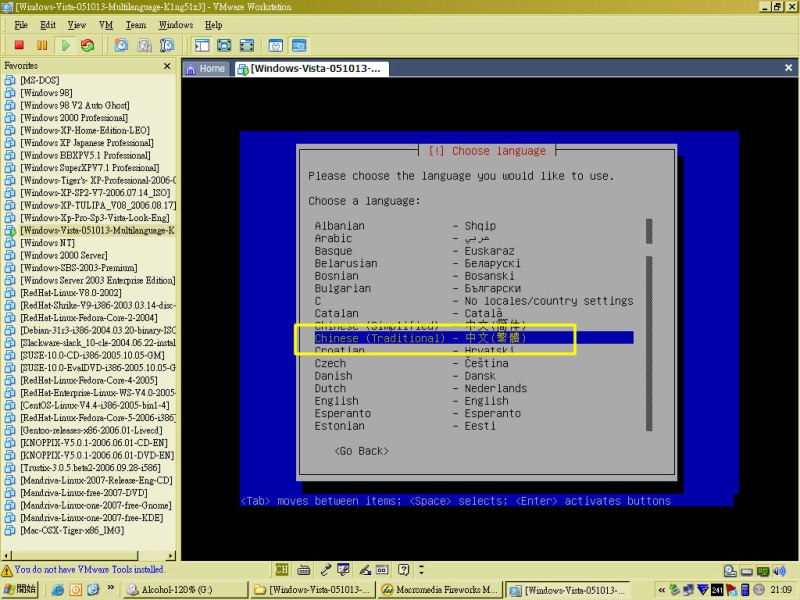Click the CH input language indicator

pyautogui.click(x=281, y=569)
